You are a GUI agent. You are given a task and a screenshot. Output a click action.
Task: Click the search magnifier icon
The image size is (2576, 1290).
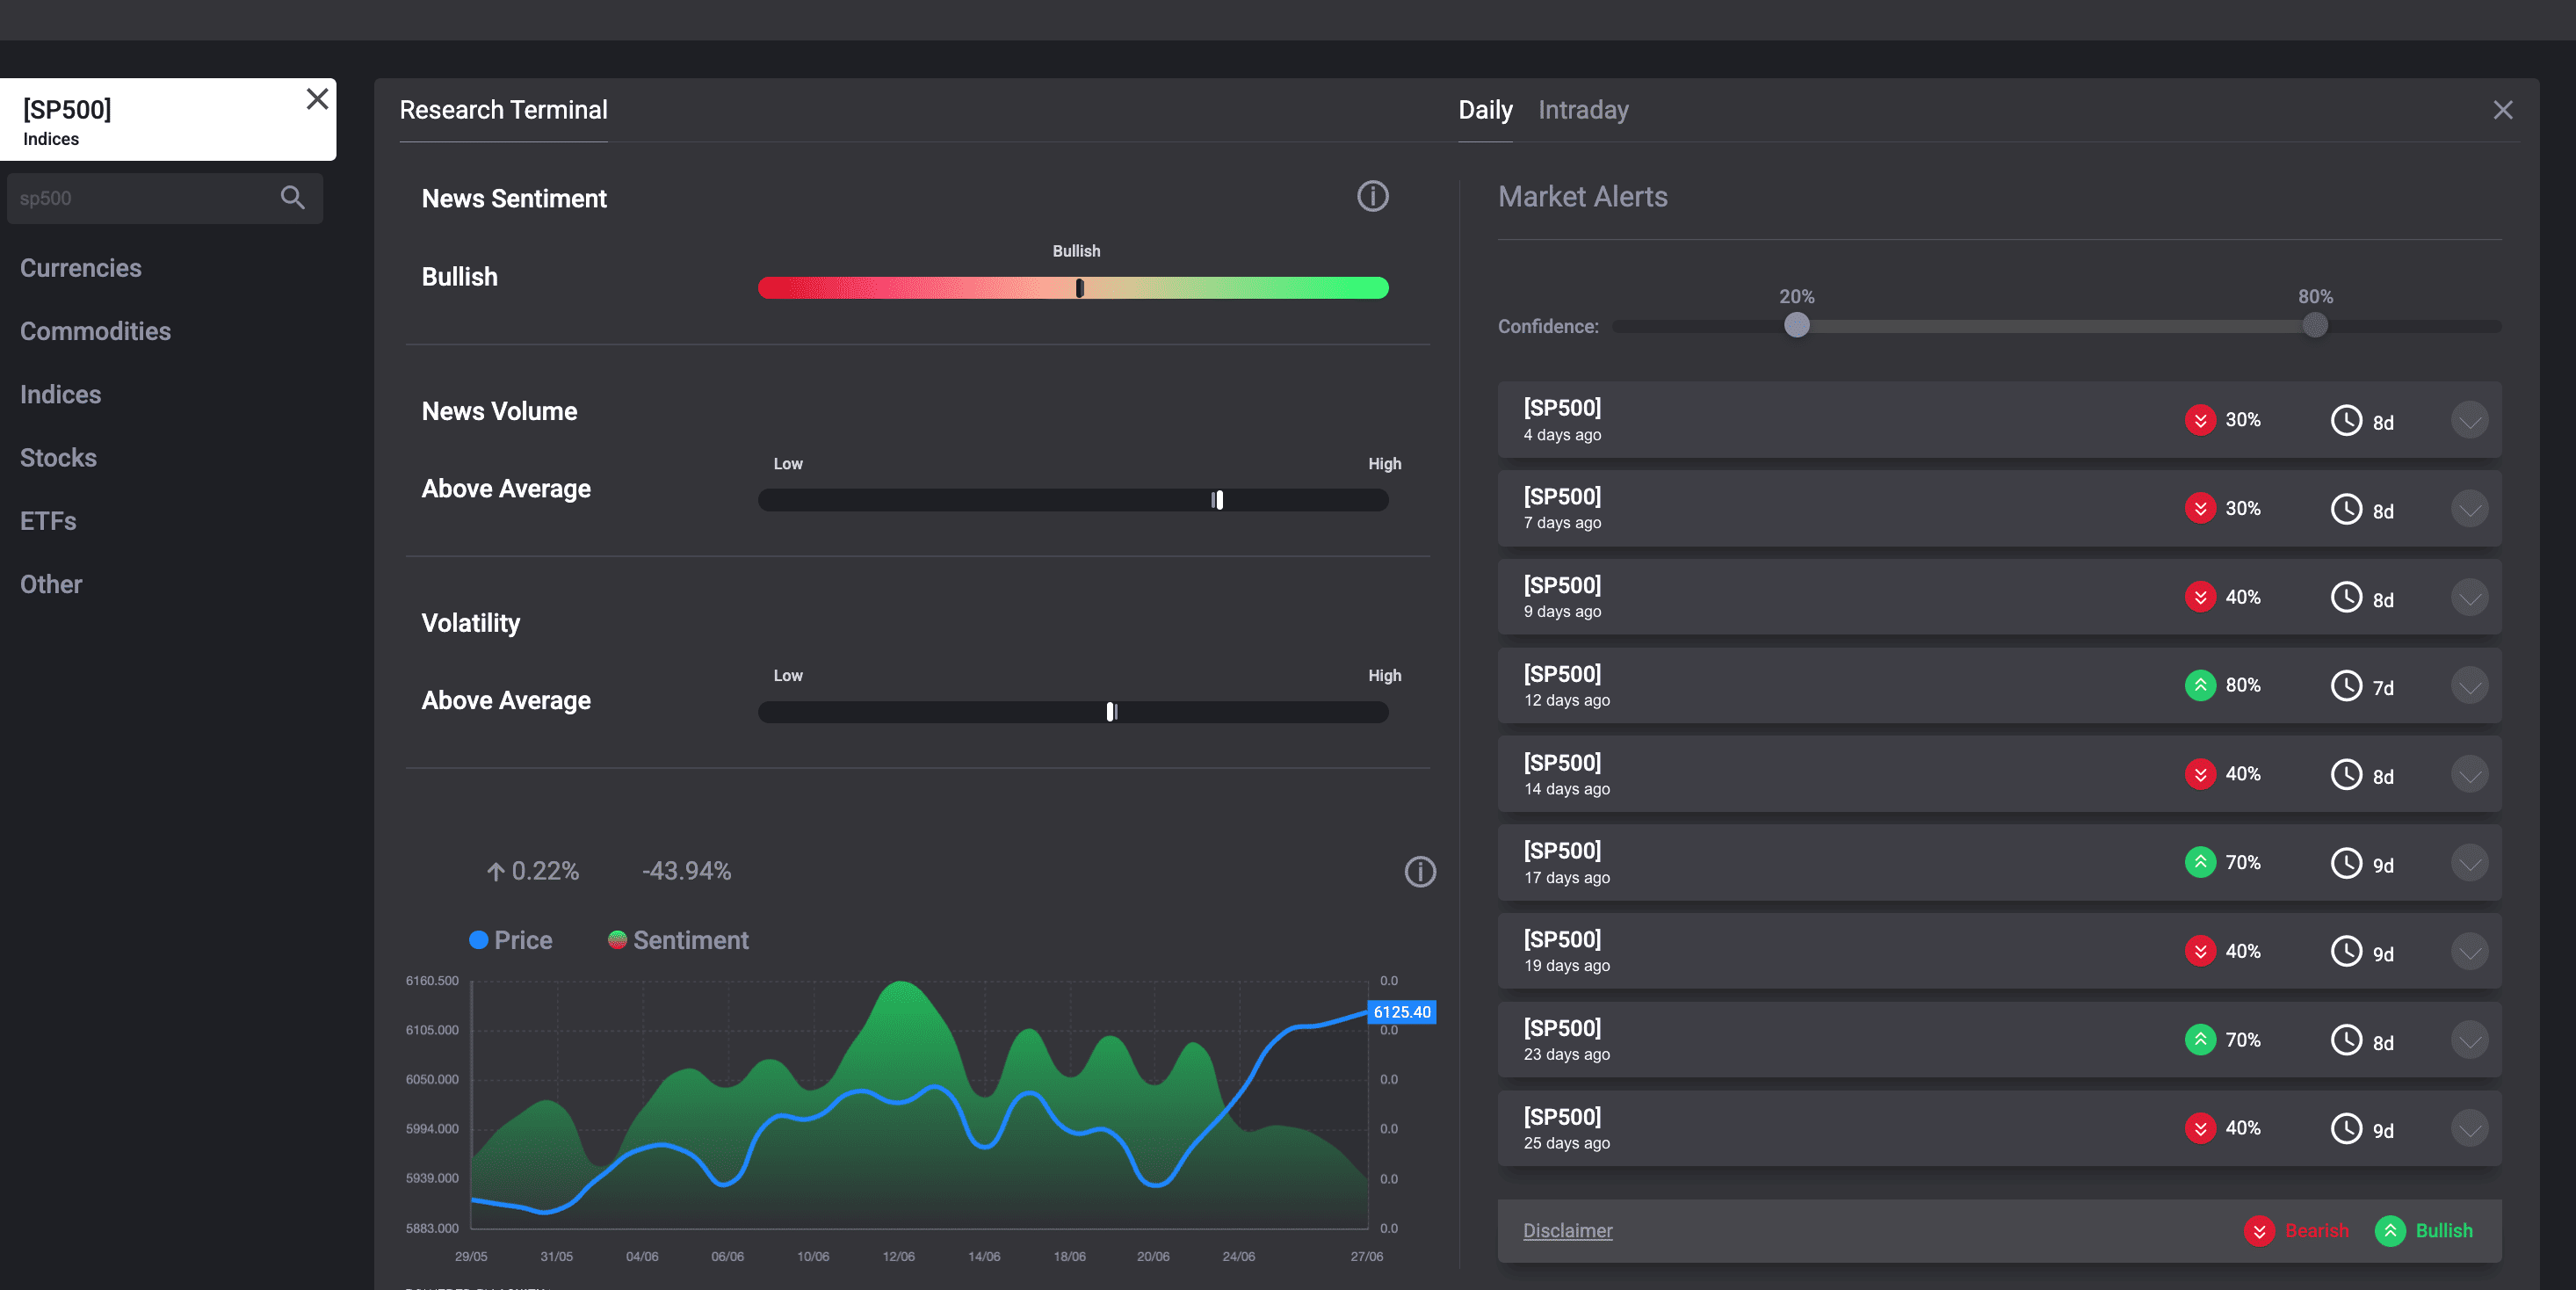pyautogui.click(x=292, y=198)
